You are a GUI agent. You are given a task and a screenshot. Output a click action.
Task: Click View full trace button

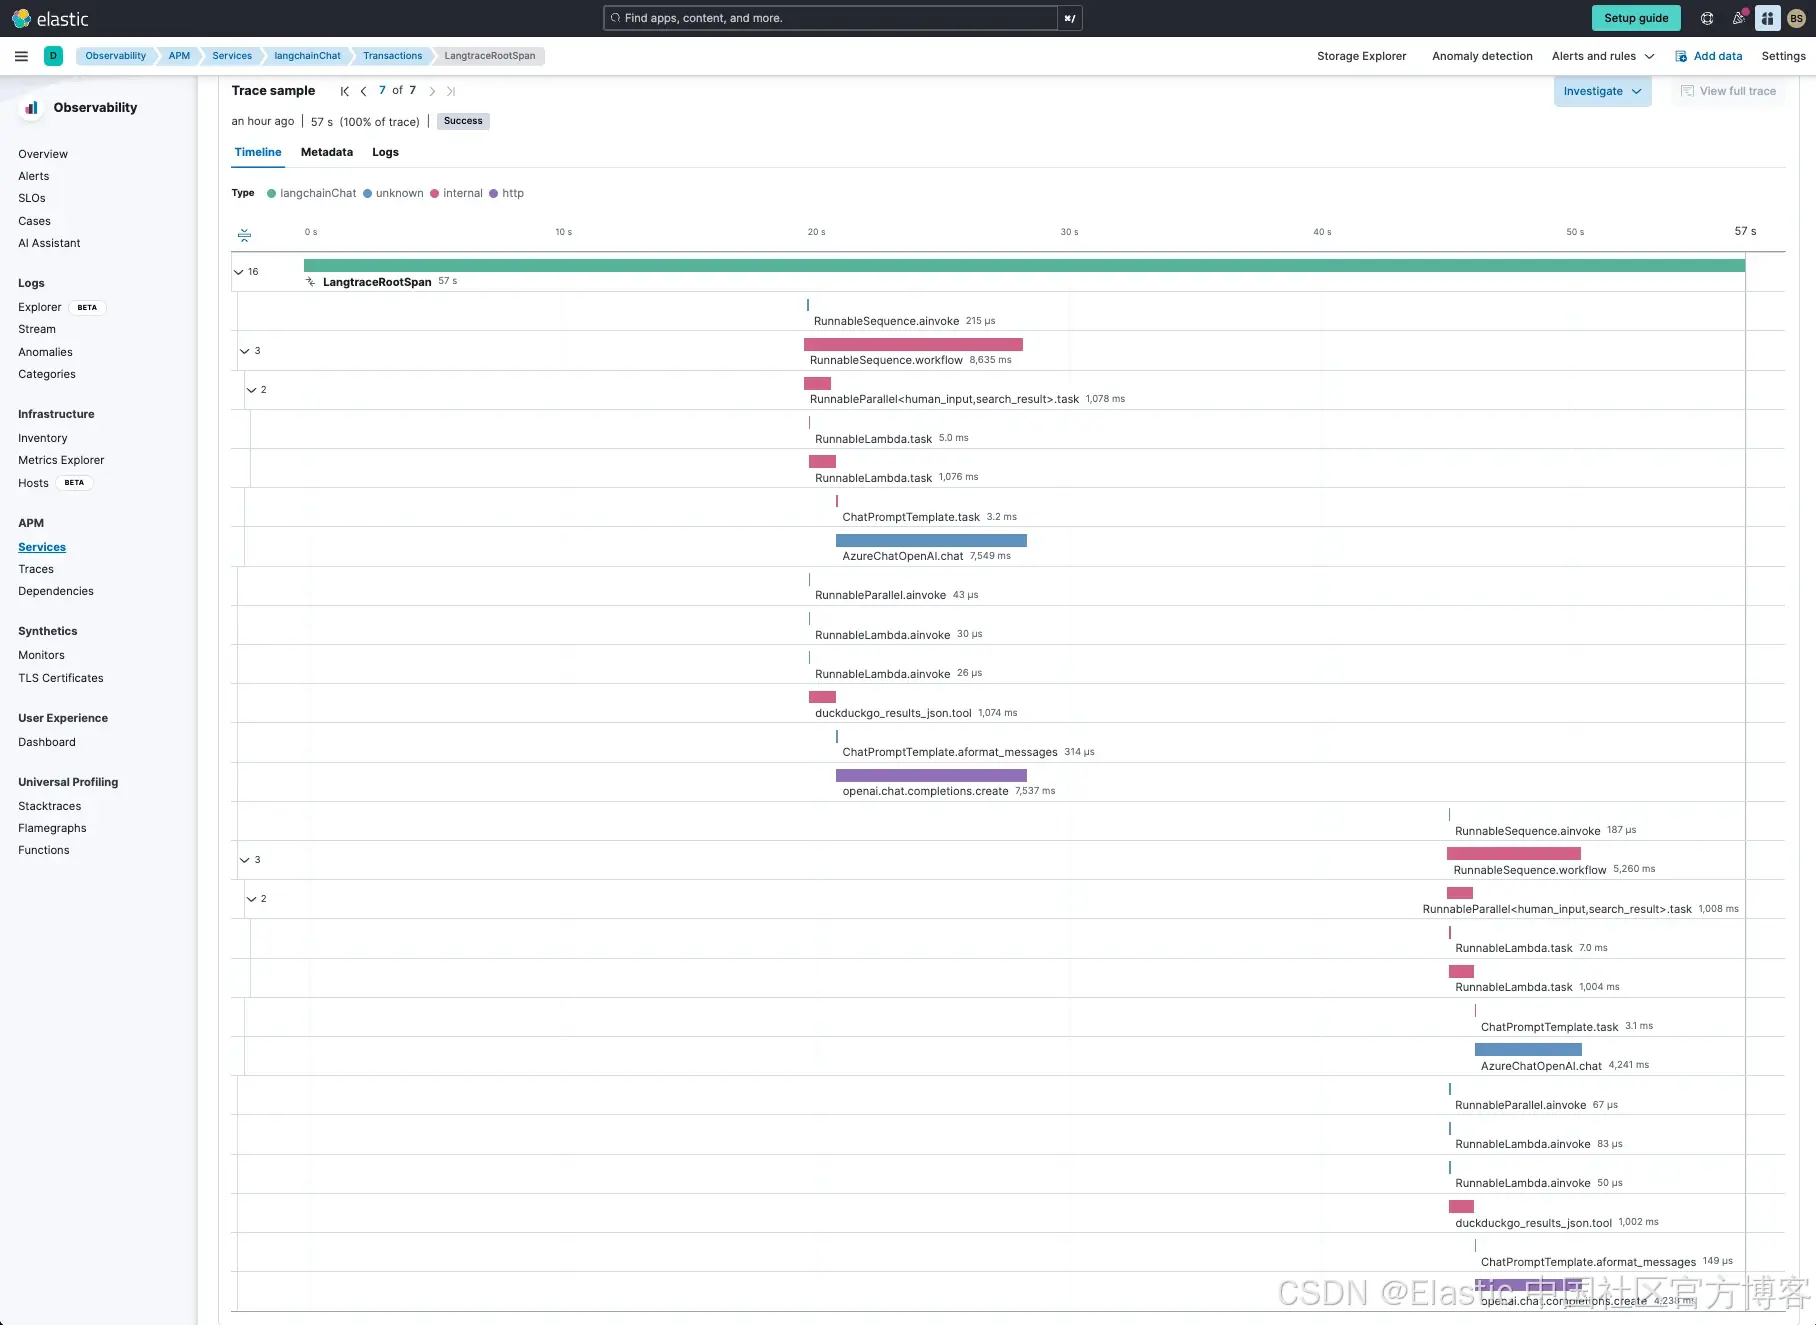(1728, 91)
